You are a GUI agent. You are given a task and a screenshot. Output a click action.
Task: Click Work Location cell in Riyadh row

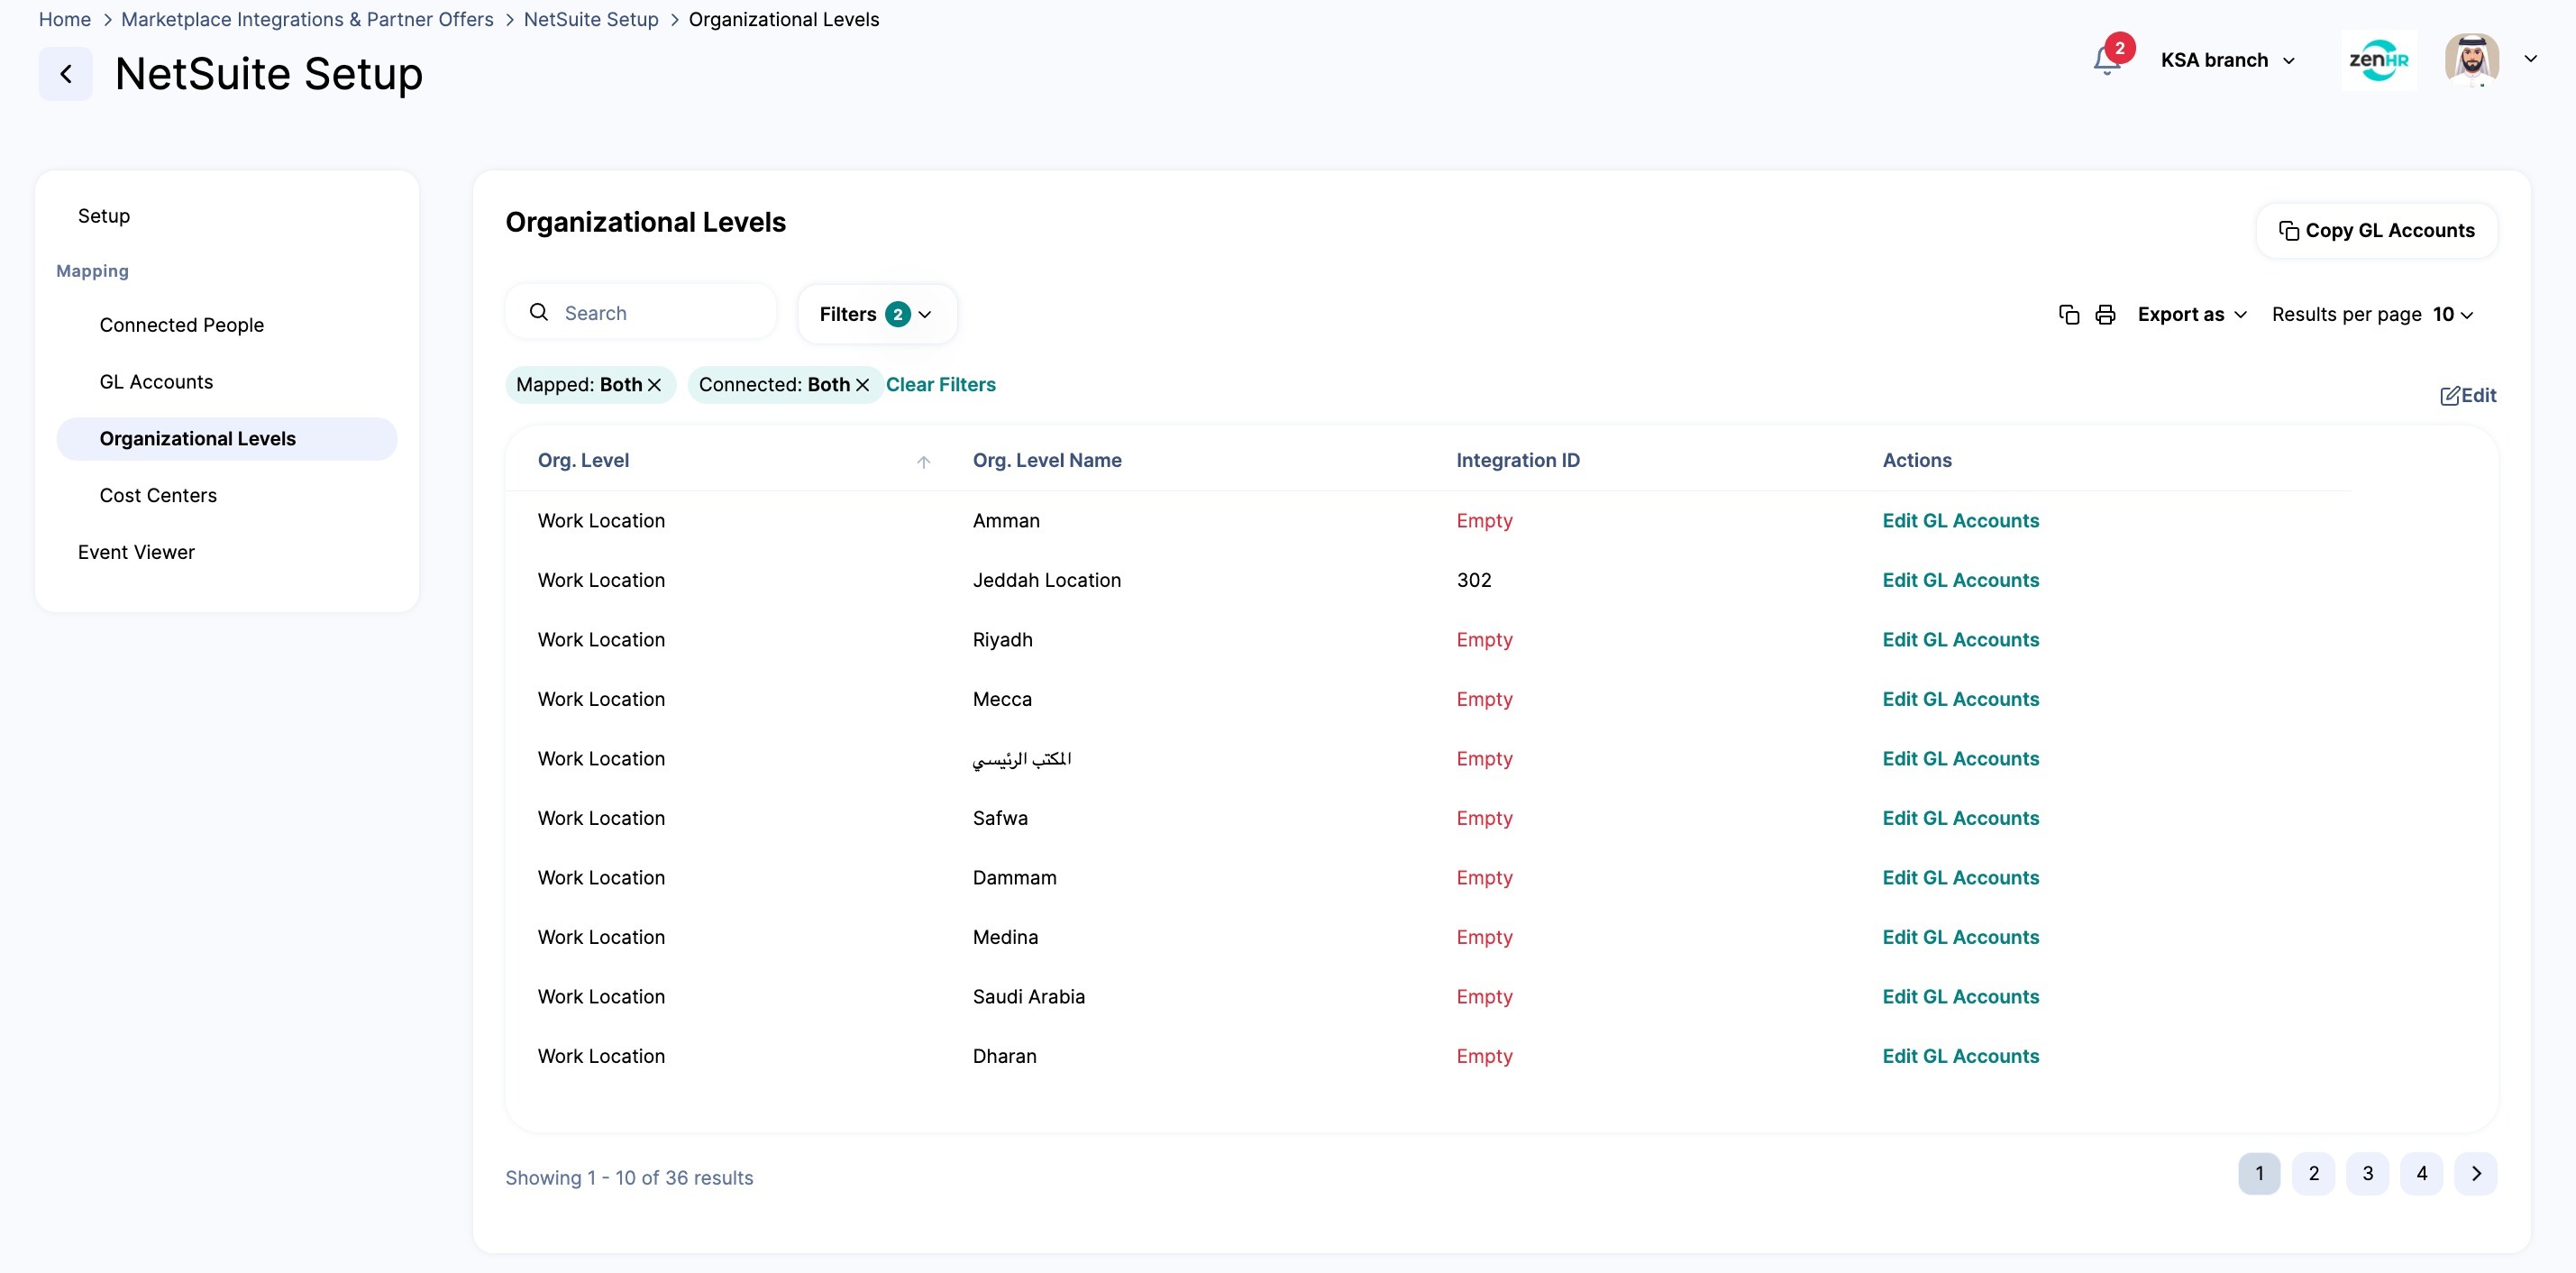(x=601, y=639)
